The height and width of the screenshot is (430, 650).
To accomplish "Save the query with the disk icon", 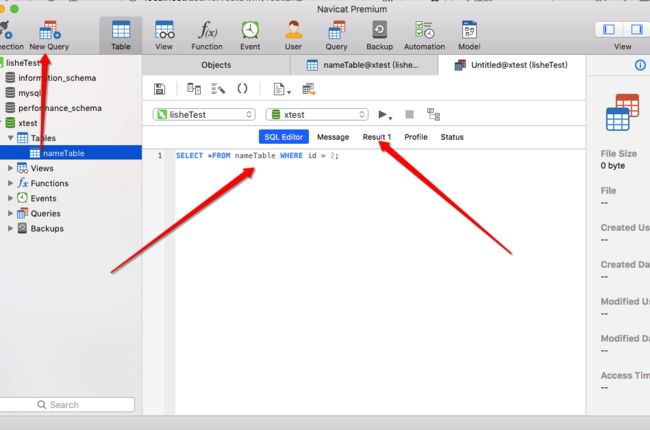I will [x=159, y=89].
